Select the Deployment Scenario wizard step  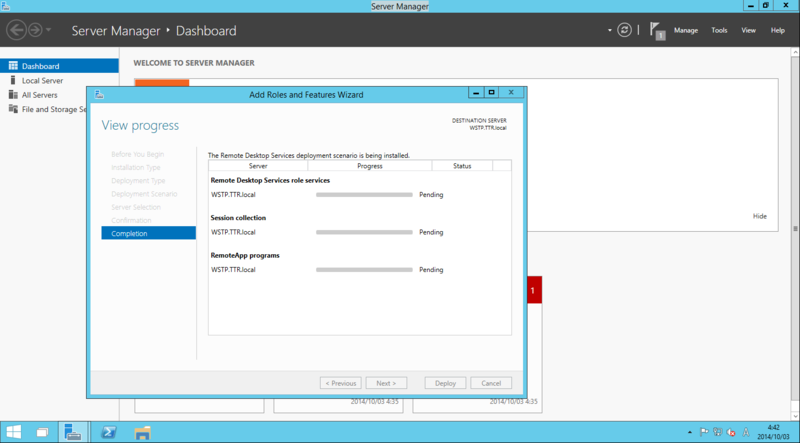pyautogui.click(x=144, y=193)
